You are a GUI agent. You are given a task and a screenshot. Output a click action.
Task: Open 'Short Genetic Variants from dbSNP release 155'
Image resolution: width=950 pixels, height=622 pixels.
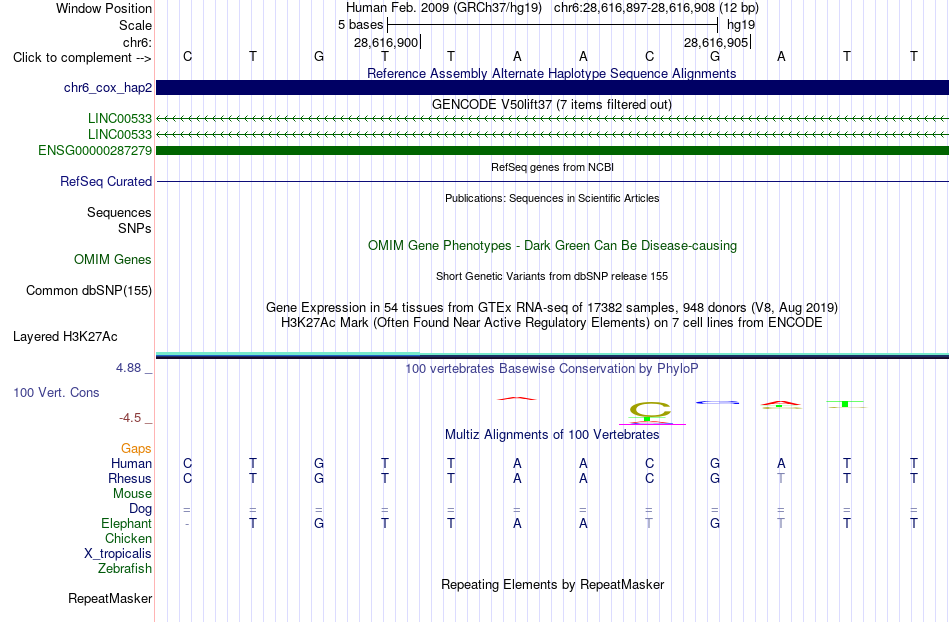tap(552, 276)
